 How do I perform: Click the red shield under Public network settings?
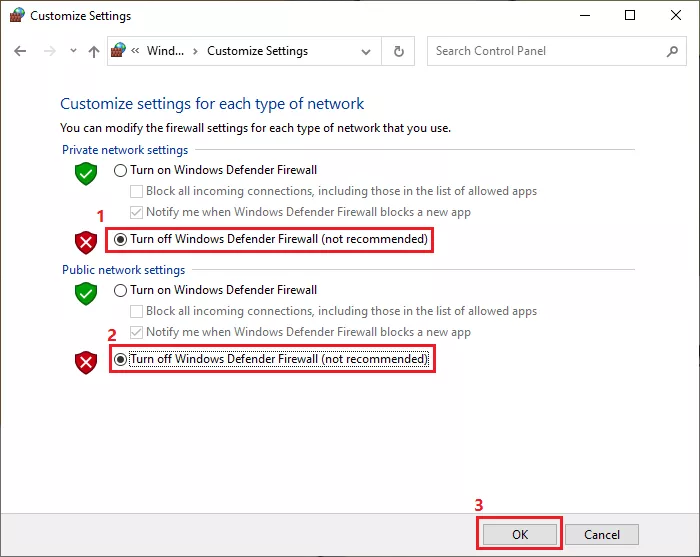coord(86,362)
